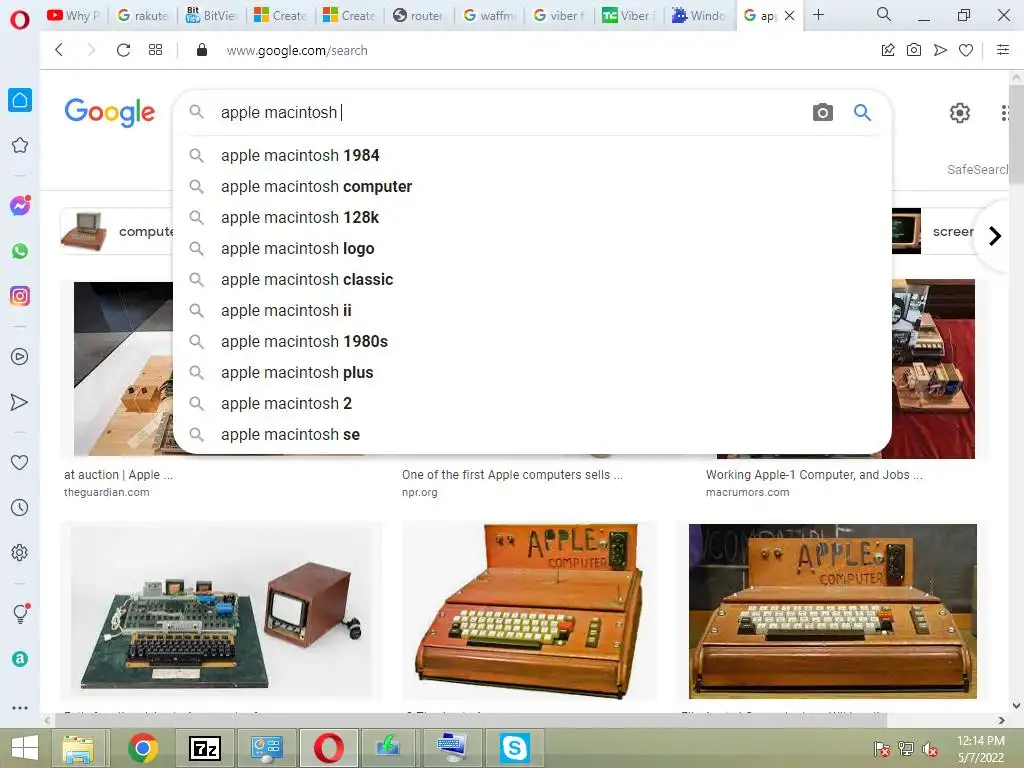The width and height of the screenshot is (1024, 768).
Task: Open the green 'a' sidebar extension icon
Action: (20, 659)
